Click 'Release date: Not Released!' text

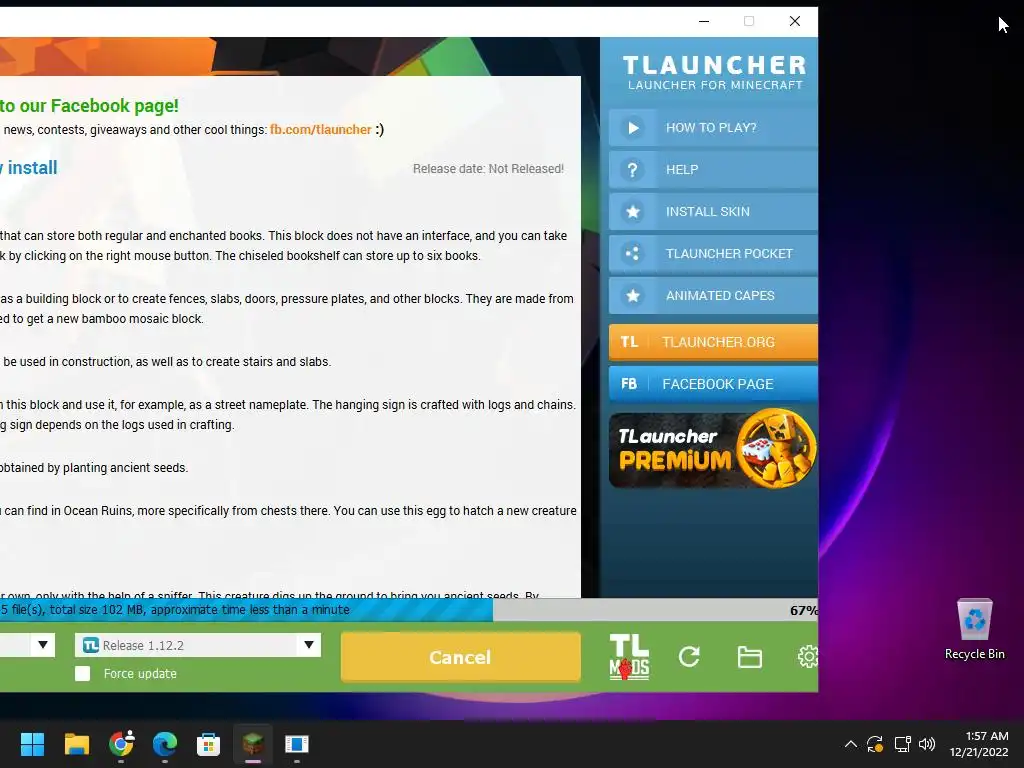[488, 169]
